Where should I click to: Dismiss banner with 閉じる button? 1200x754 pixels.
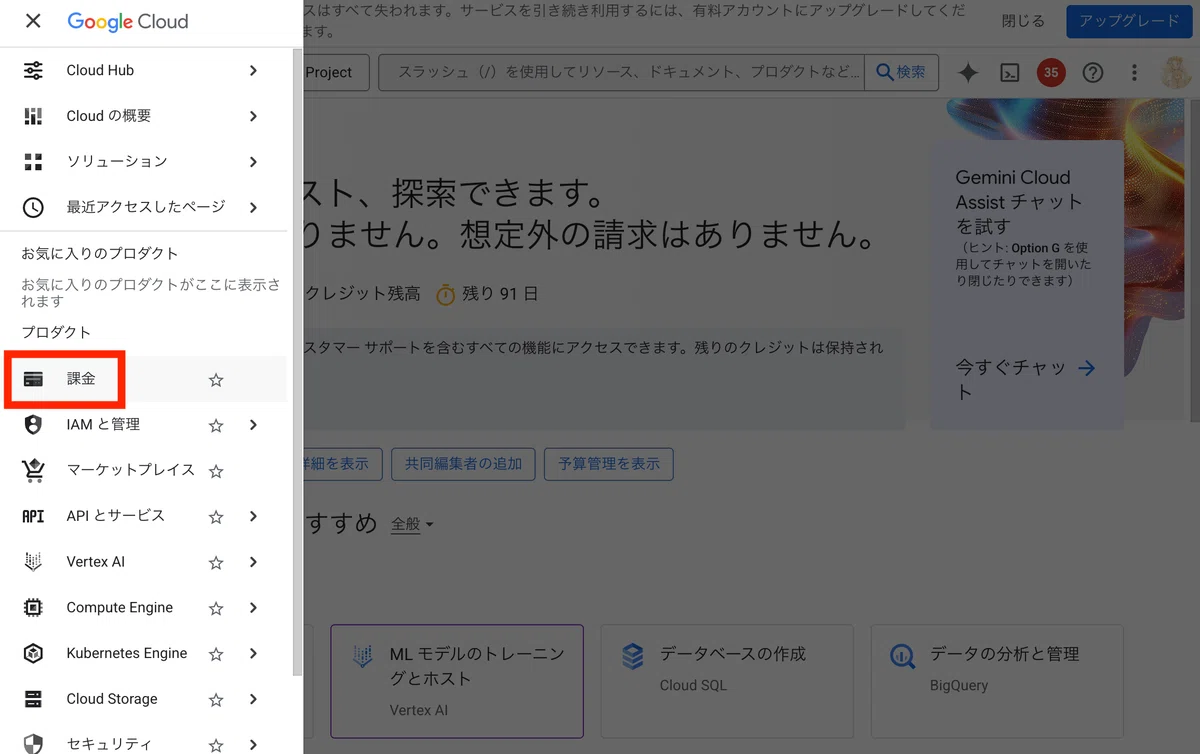[x=1023, y=21]
